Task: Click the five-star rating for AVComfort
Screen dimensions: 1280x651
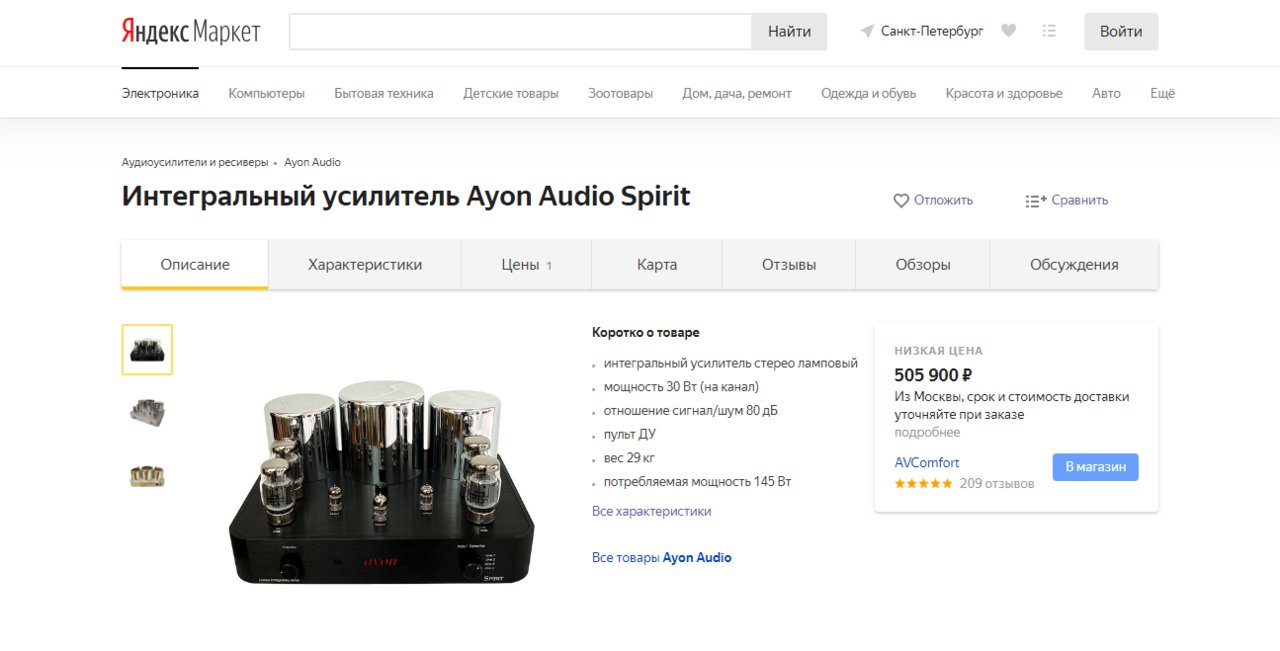Action: click(x=923, y=484)
